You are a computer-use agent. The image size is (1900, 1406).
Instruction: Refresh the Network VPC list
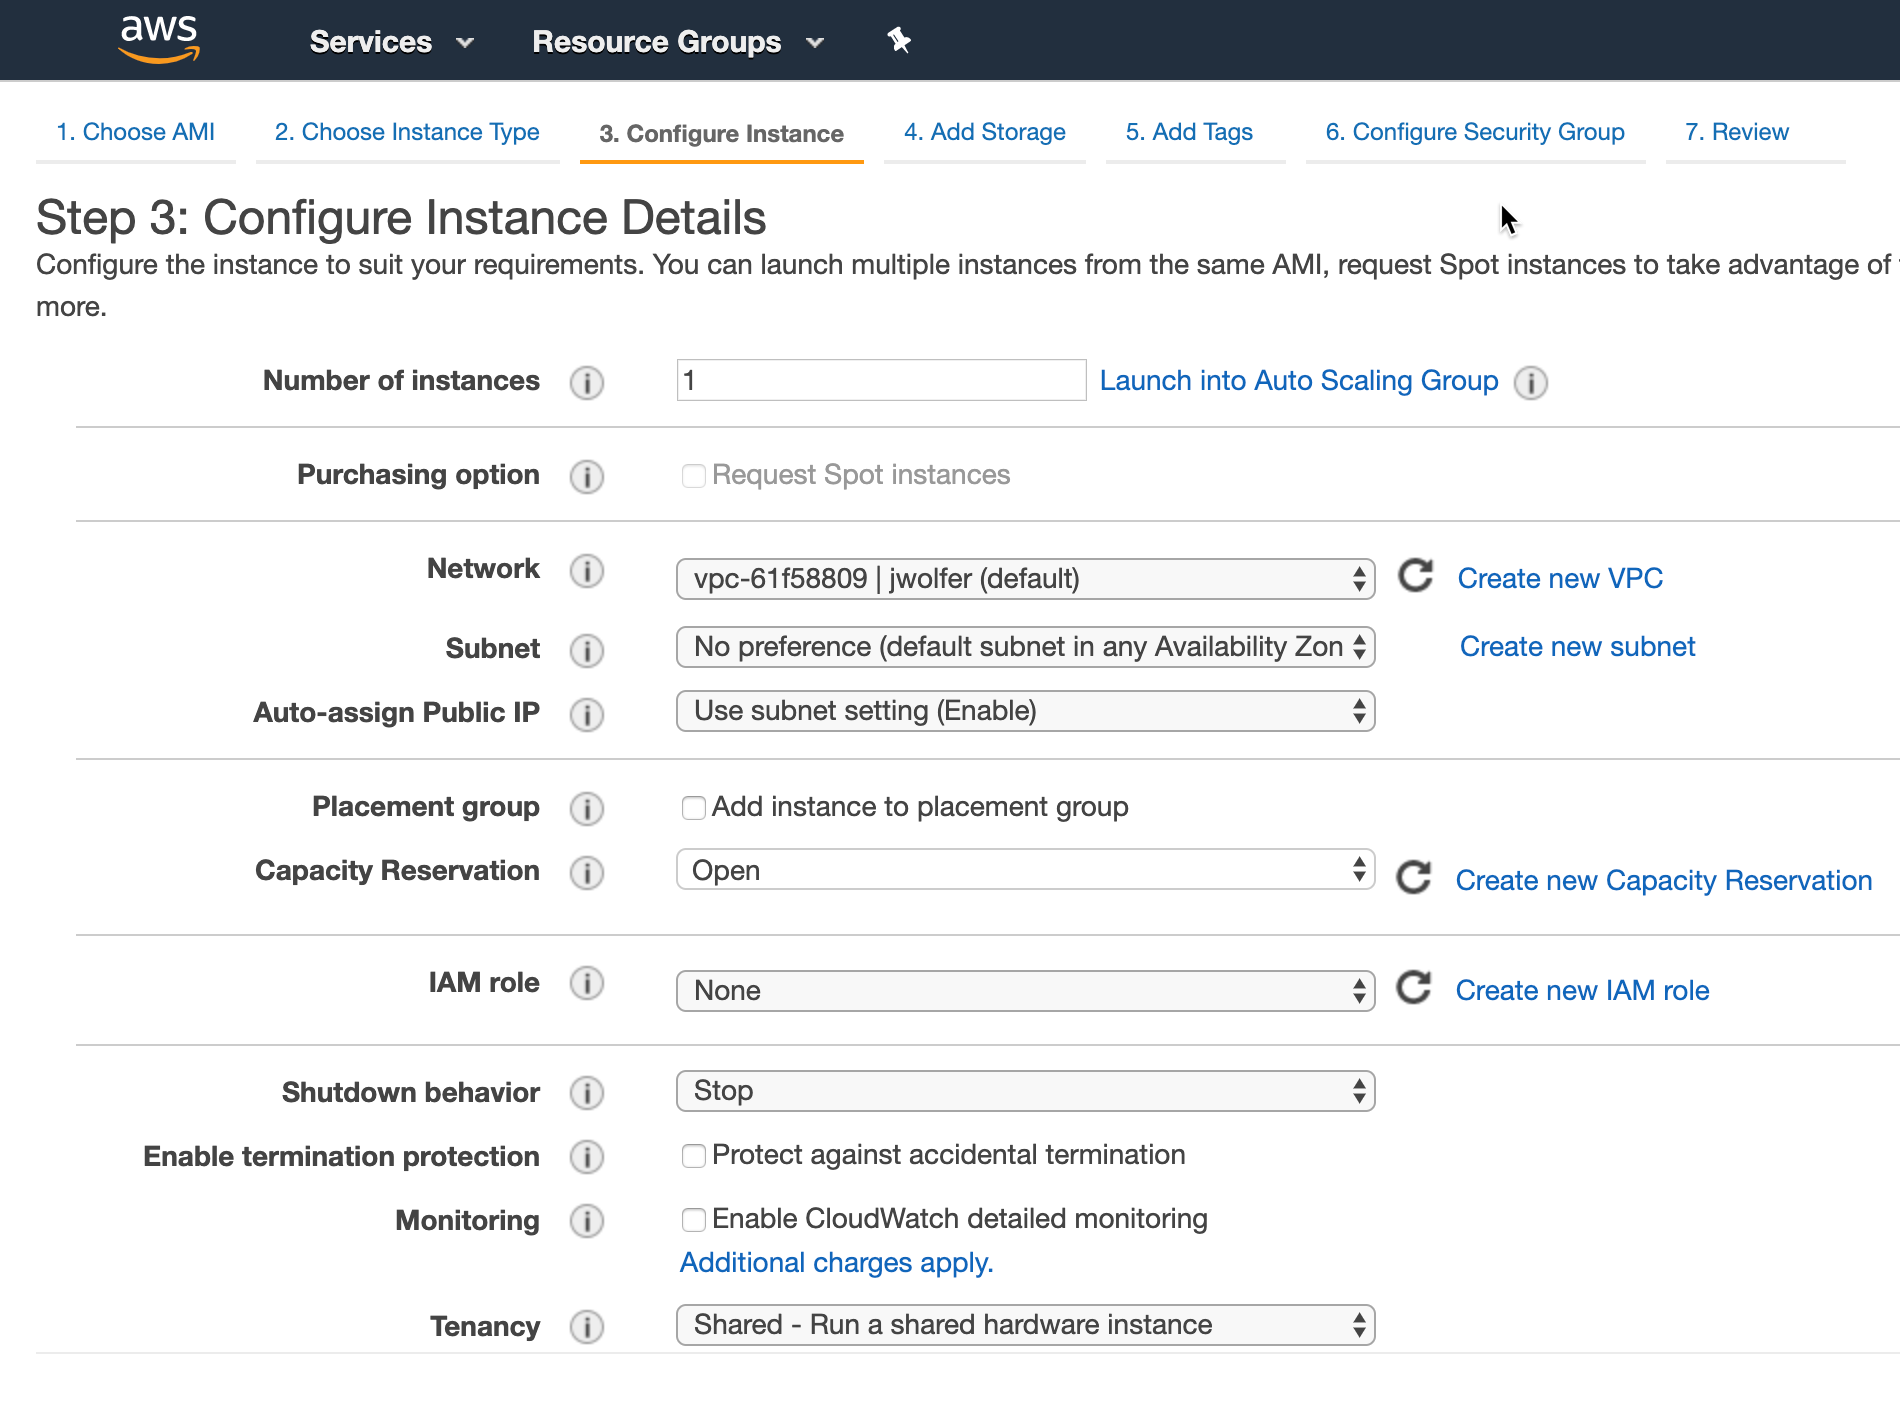(1415, 576)
